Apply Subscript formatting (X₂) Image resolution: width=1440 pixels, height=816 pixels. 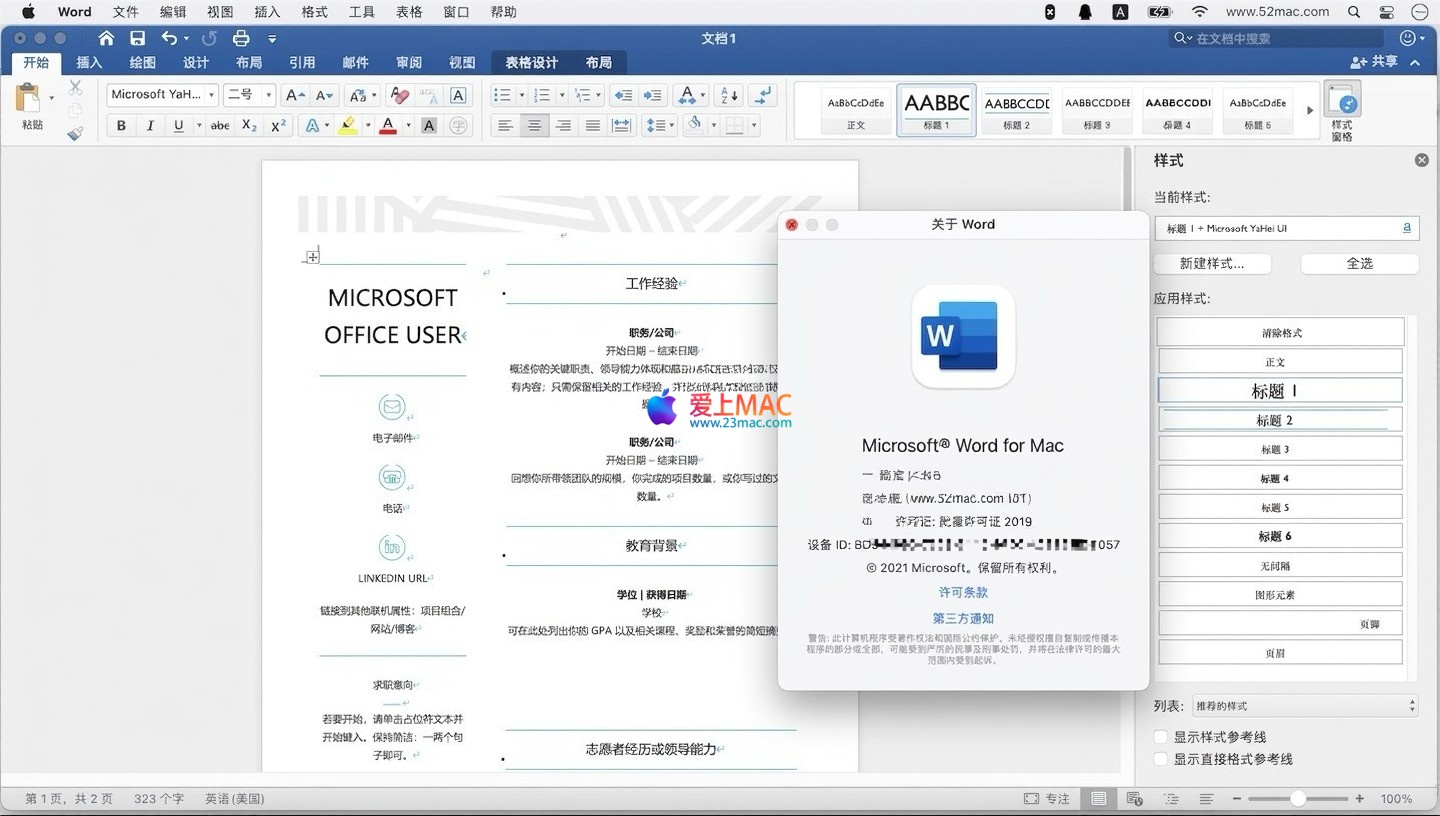click(x=249, y=126)
